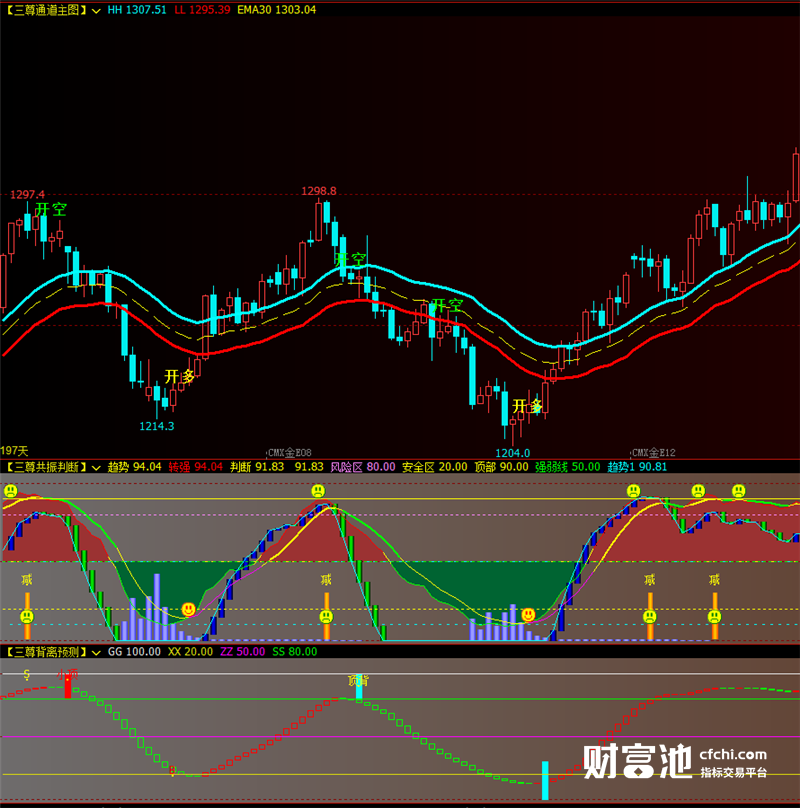Click the 开多 signal above the 1214.3 low
This screenshot has width=800, height=808.
click(179, 377)
